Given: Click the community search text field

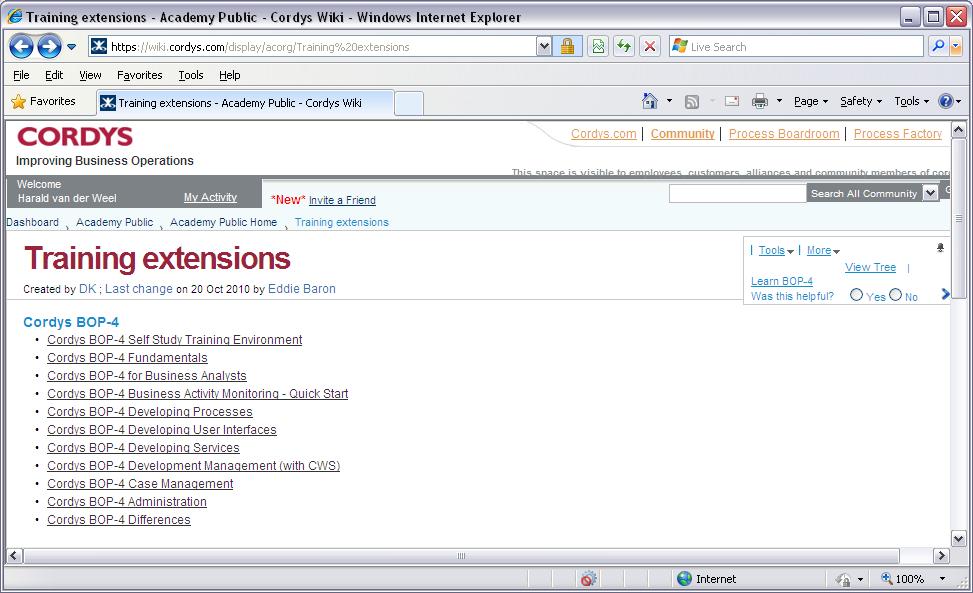Looking at the screenshot, I should [x=737, y=194].
